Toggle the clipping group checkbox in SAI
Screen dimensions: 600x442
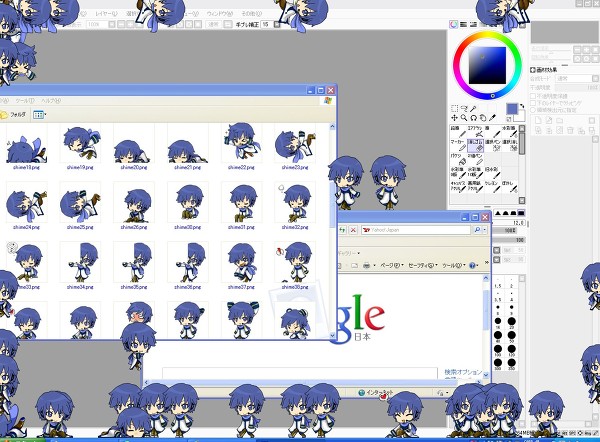point(533,103)
